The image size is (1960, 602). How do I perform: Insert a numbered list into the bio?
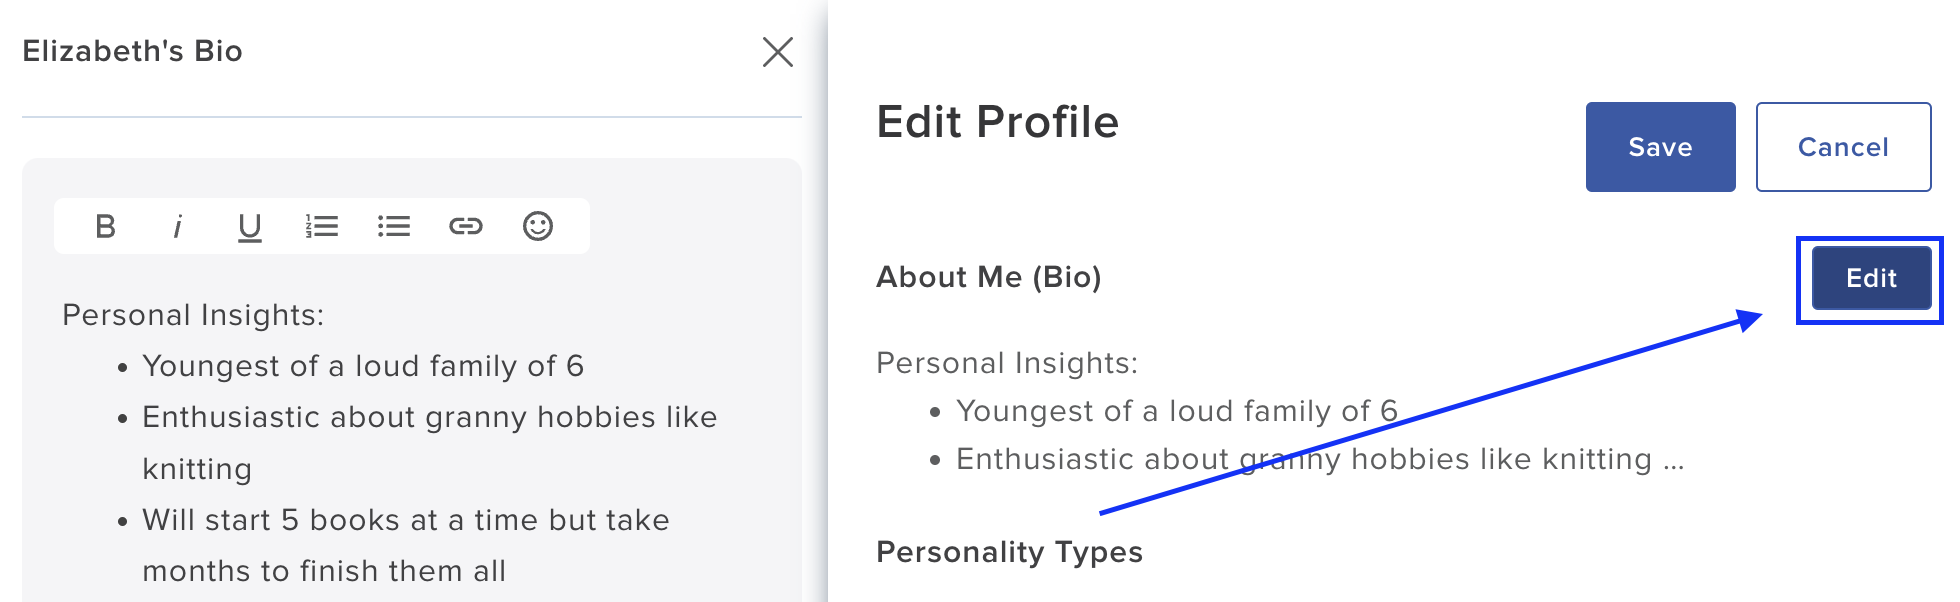pos(322,226)
